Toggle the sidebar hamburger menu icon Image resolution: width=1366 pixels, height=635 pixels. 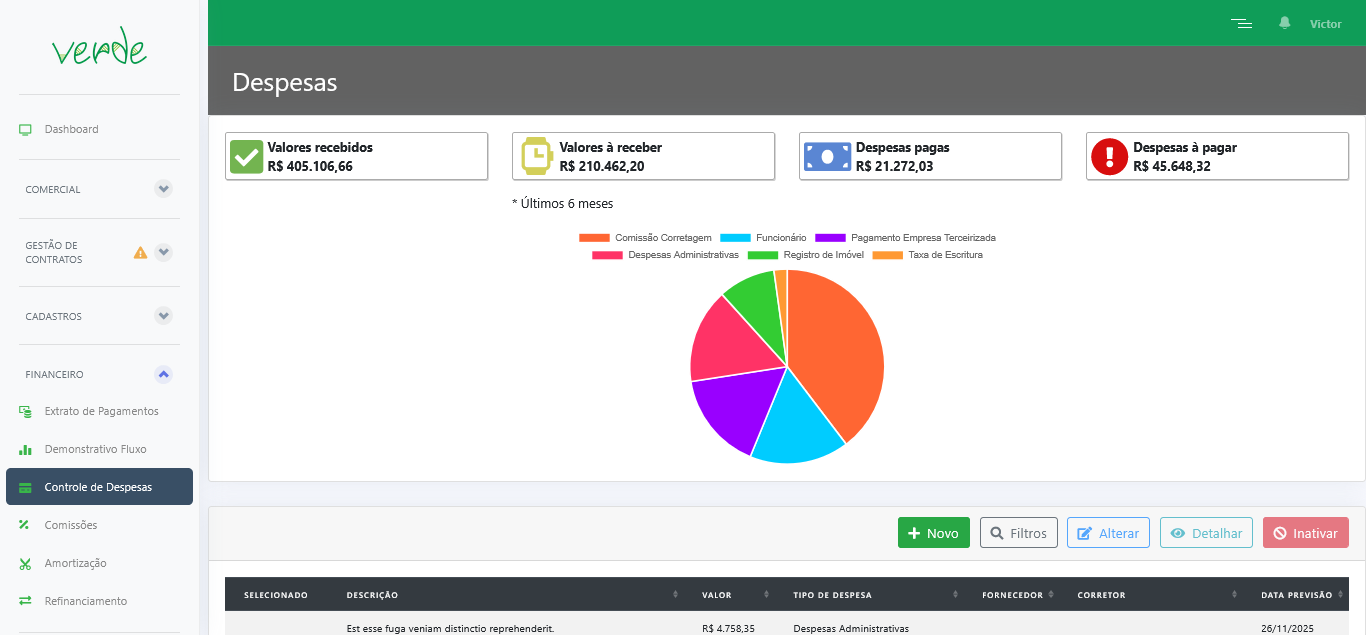[x=1241, y=23]
